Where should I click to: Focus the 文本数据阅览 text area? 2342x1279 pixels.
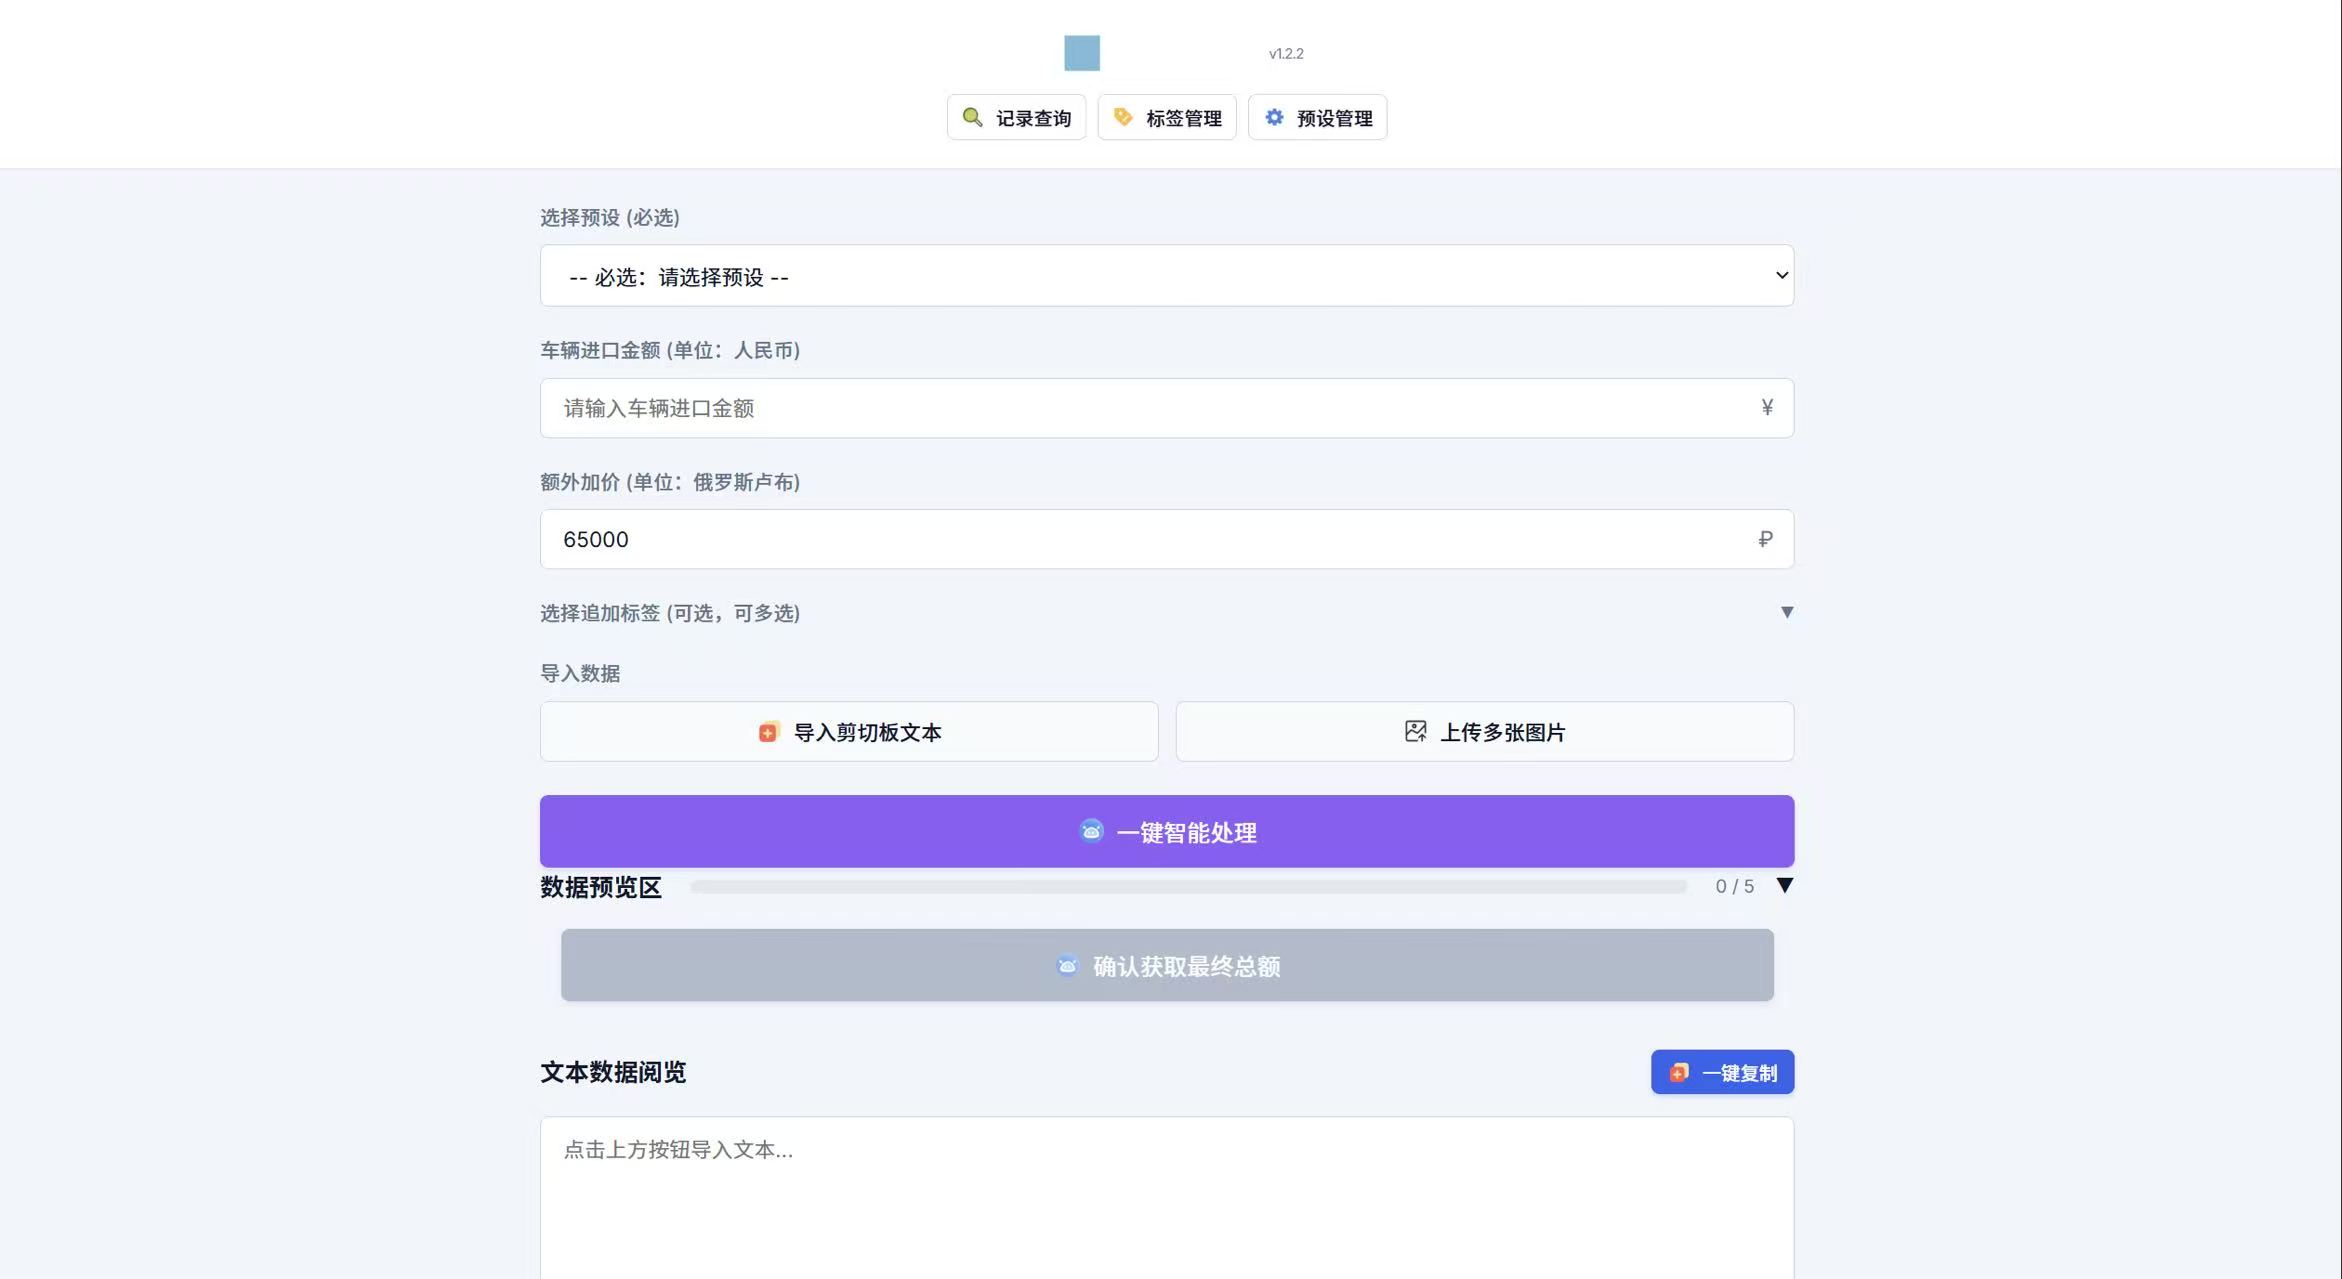coord(1167,1198)
